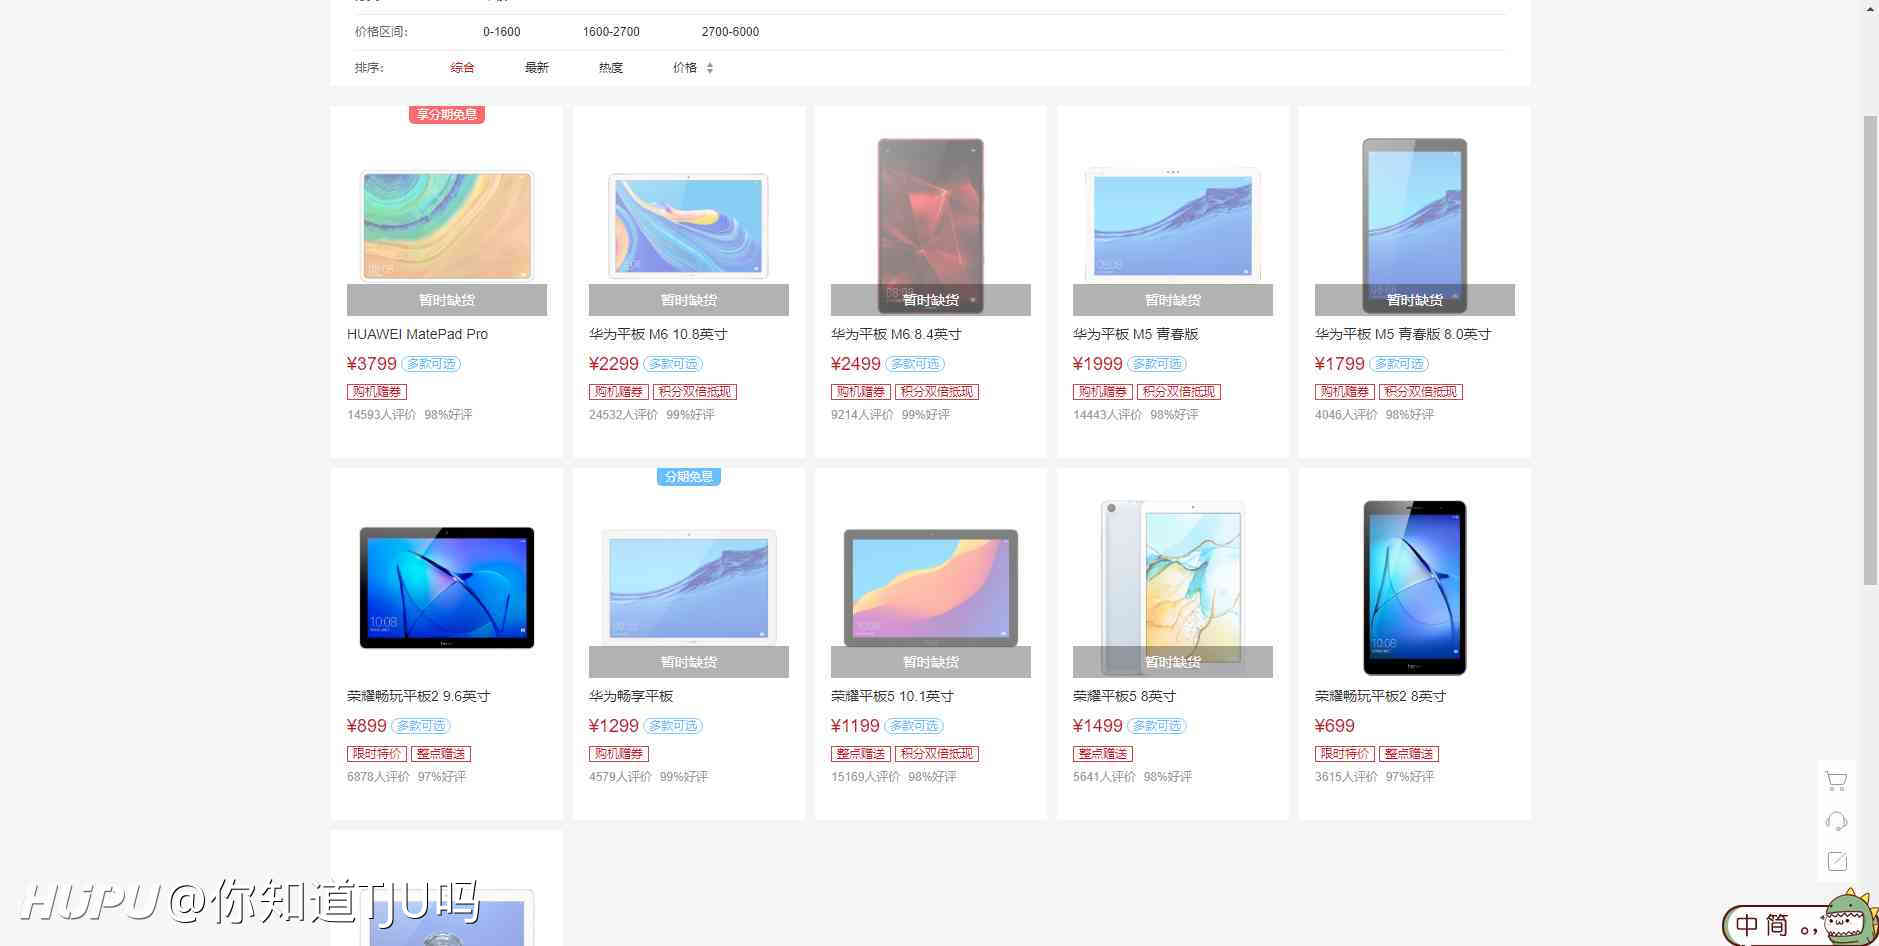Image resolution: width=1879 pixels, height=946 pixels.
Task: Click price ¥1199
Action: coord(856,726)
